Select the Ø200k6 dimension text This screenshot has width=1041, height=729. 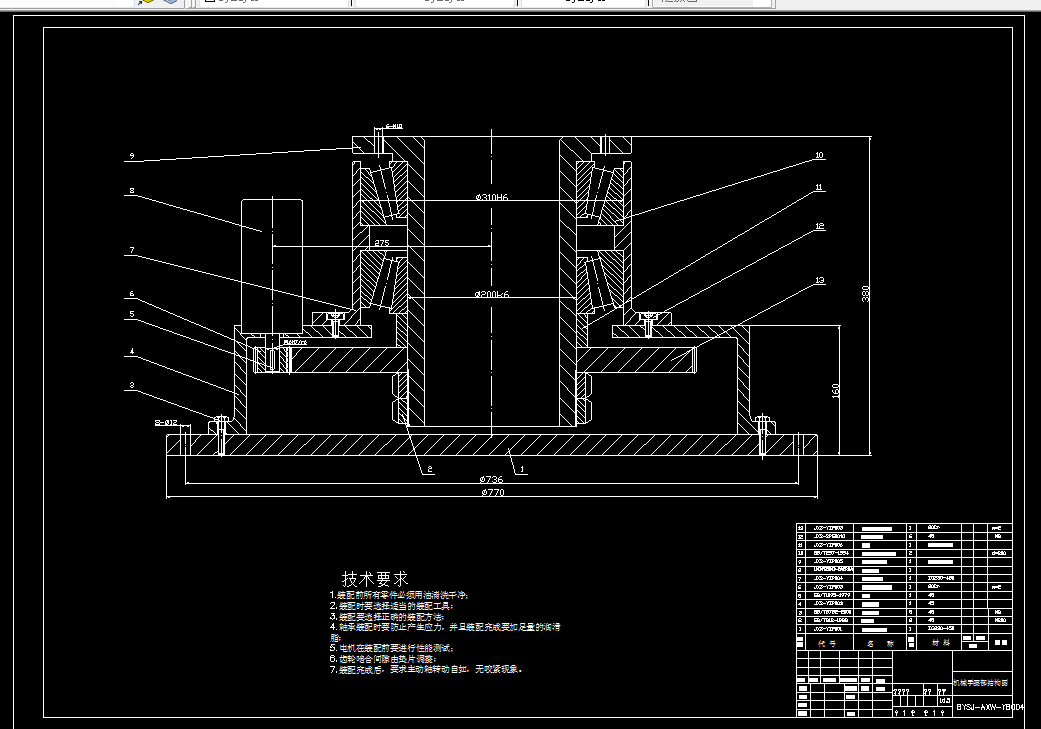pyautogui.click(x=491, y=294)
